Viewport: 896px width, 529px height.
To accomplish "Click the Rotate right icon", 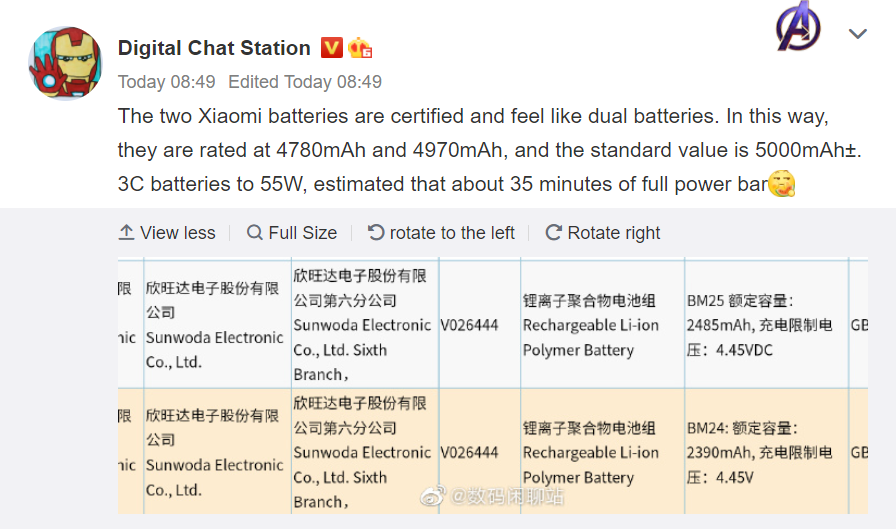I will point(553,233).
